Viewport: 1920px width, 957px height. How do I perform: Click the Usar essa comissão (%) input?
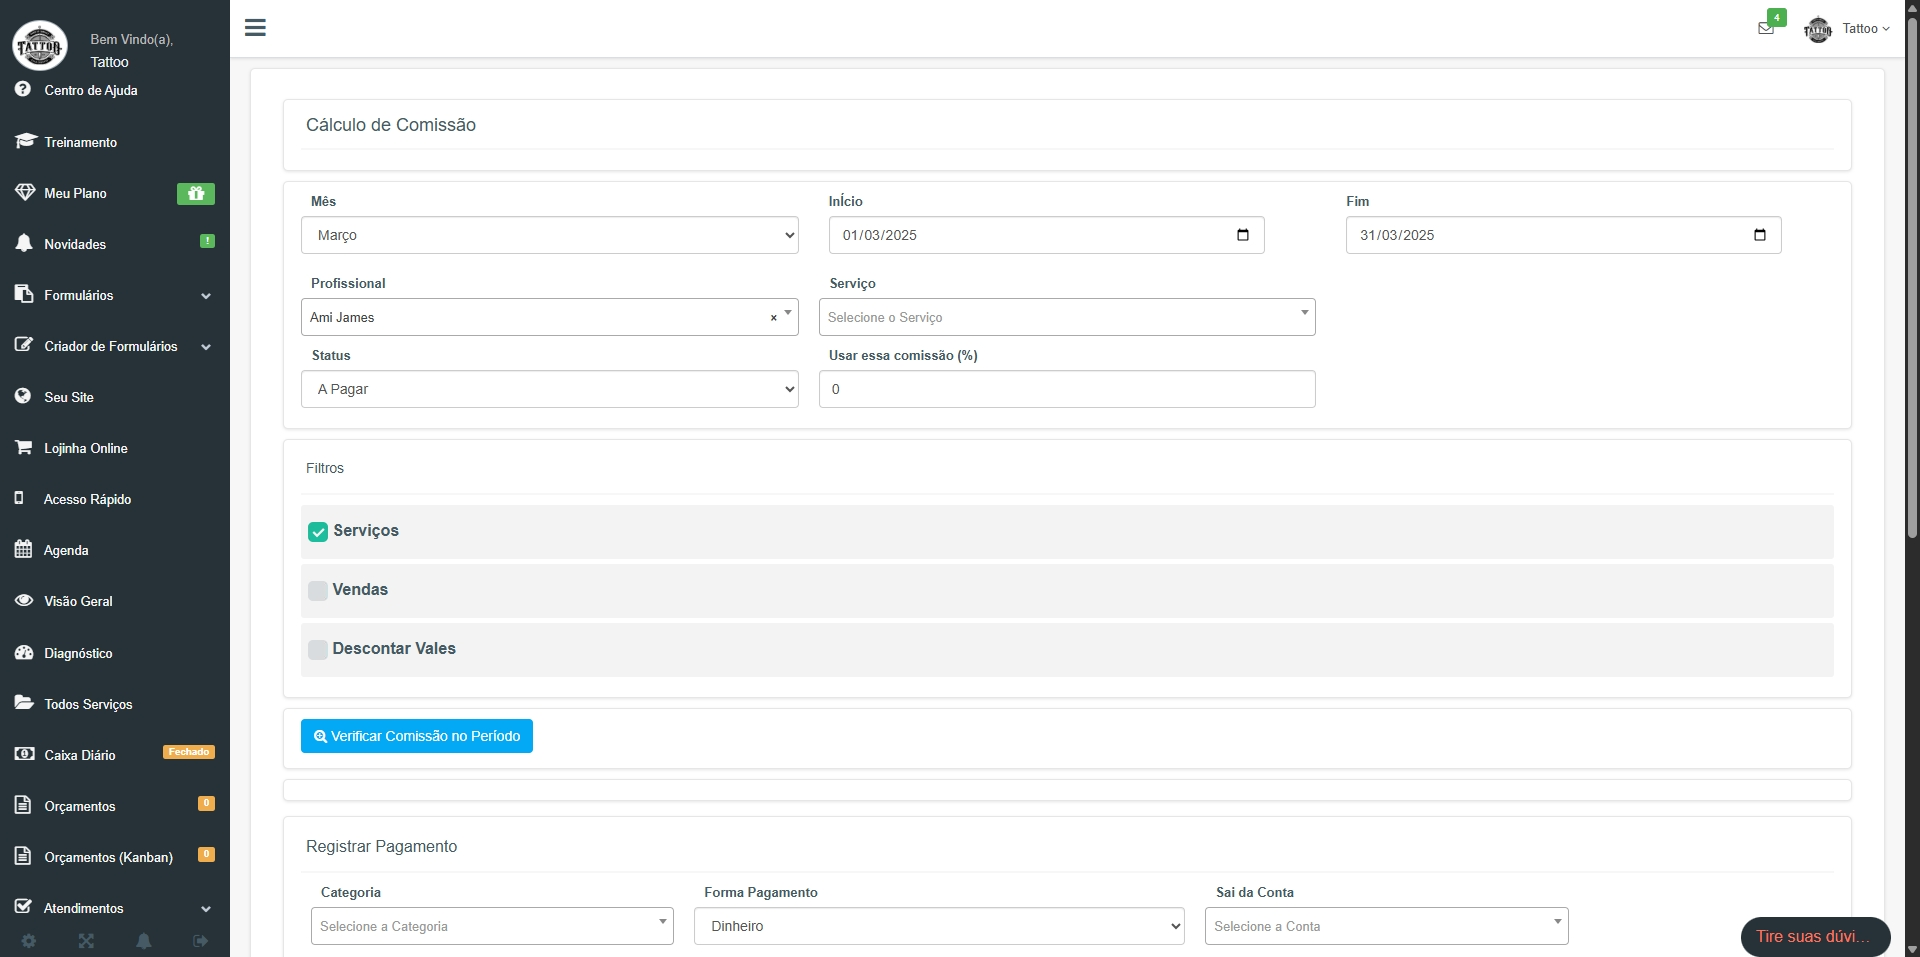1067,389
